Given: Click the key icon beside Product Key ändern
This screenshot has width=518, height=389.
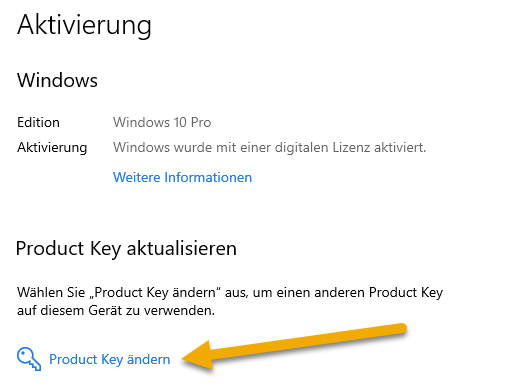Looking at the screenshot, I should 29,359.
